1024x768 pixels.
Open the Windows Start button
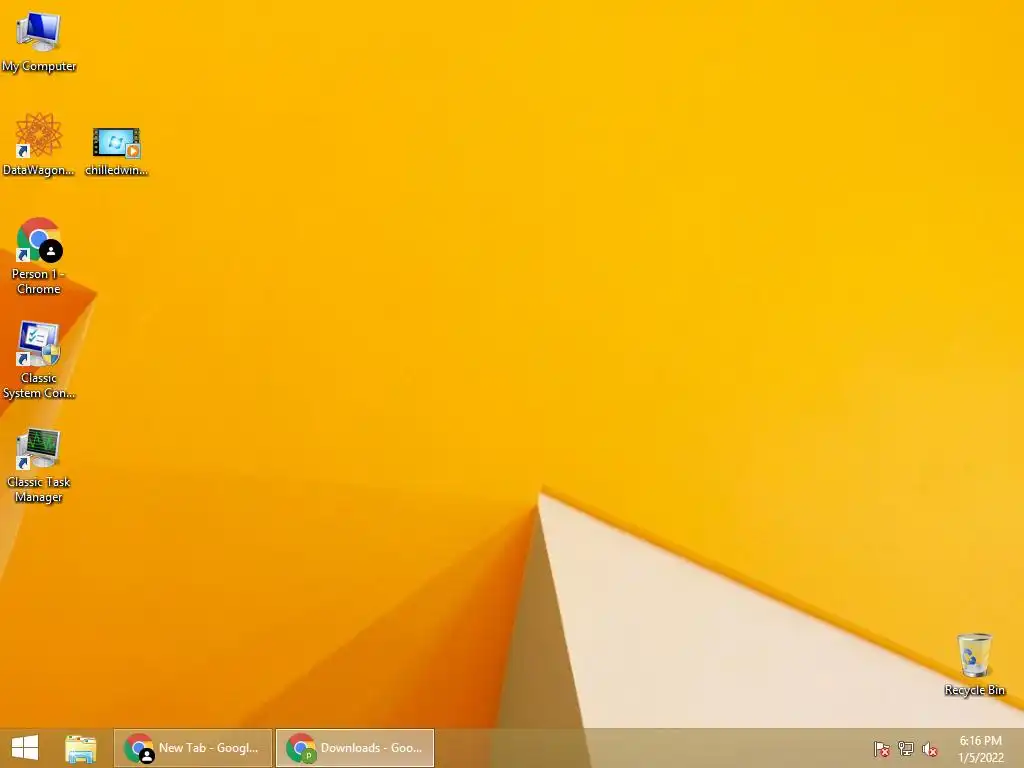[x=25, y=748]
